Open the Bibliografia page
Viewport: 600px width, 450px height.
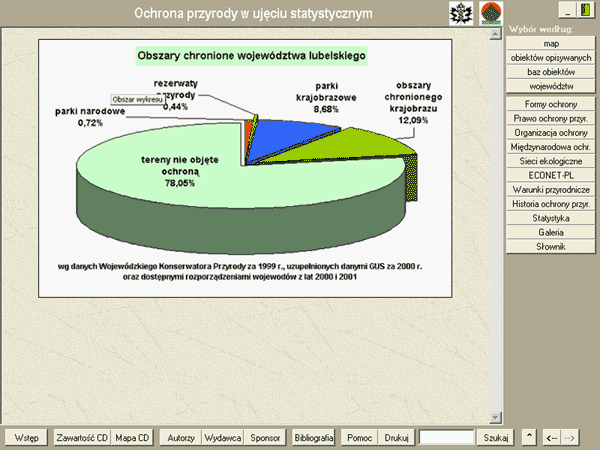coord(314,438)
